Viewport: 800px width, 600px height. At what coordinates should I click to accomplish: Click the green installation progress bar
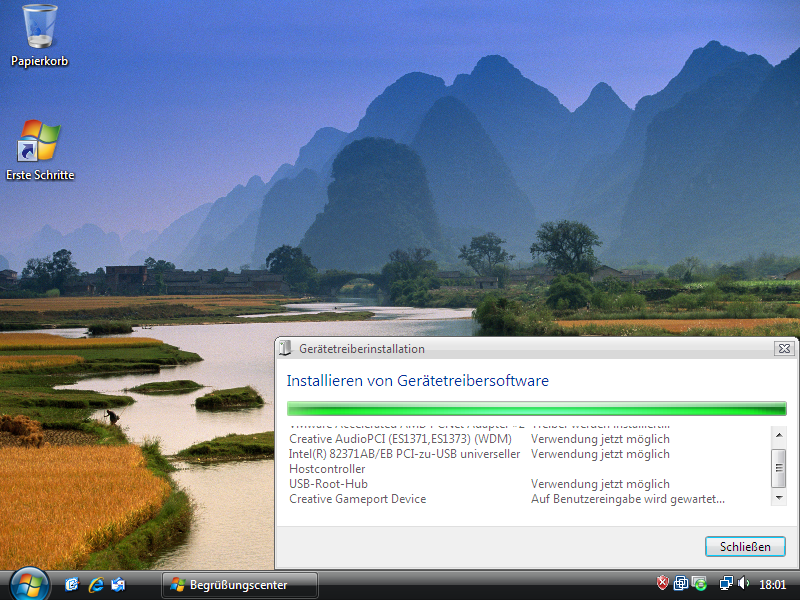[x=536, y=408]
